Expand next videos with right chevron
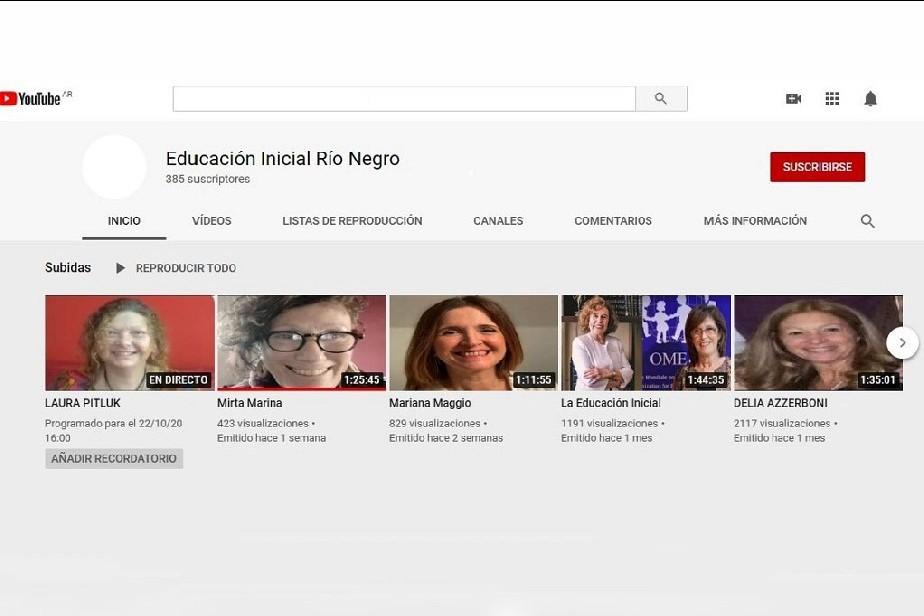 tap(901, 343)
